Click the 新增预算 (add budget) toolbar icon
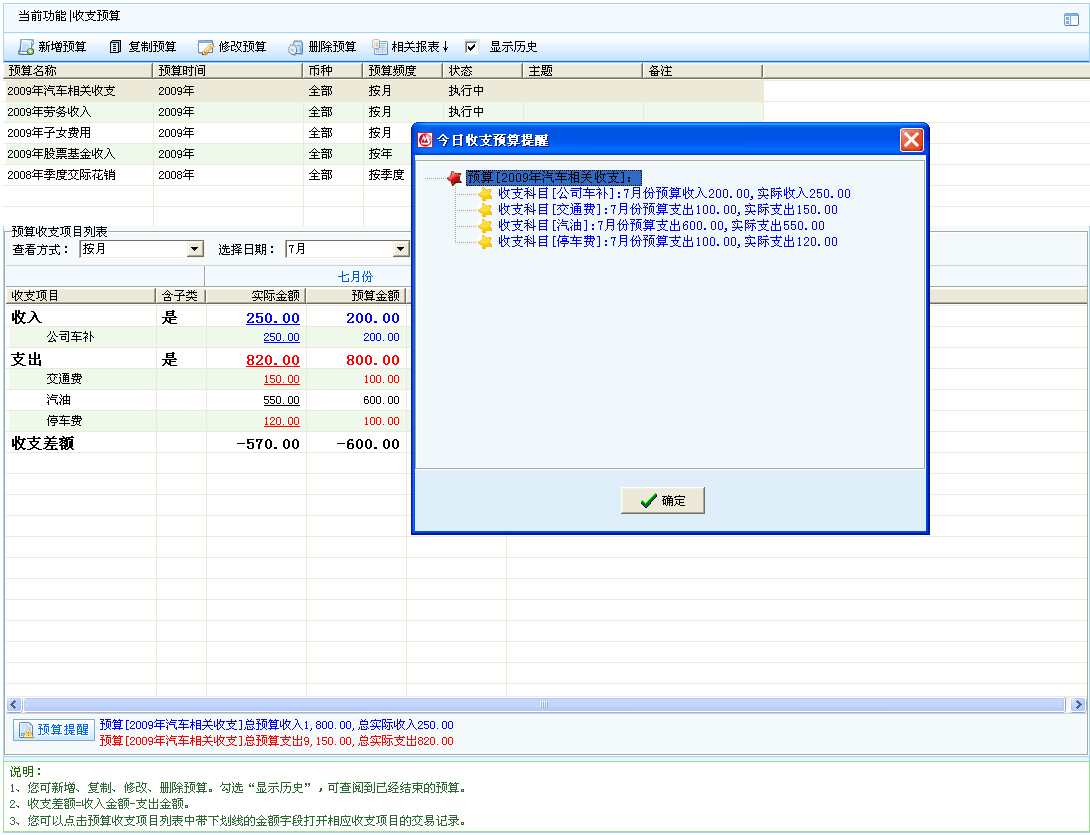1090x835 pixels. [x=26, y=47]
